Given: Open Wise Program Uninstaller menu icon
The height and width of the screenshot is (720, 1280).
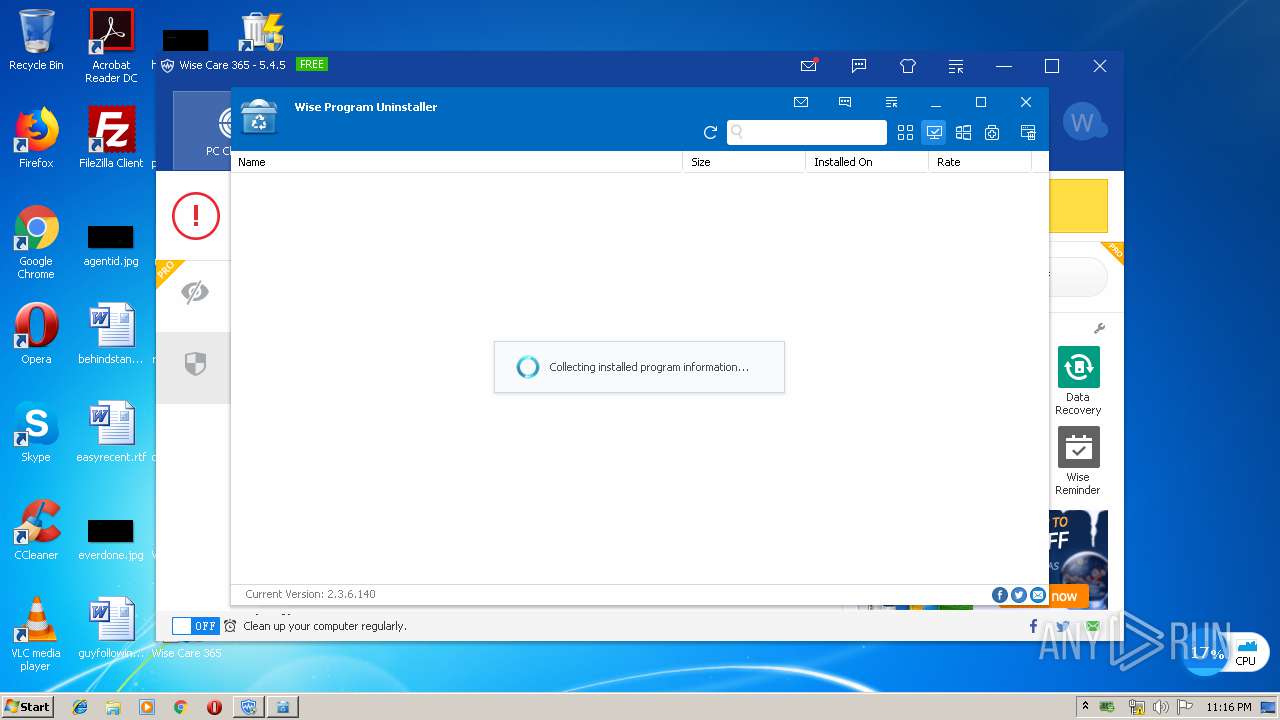Looking at the screenshot, I should (891, 102).
